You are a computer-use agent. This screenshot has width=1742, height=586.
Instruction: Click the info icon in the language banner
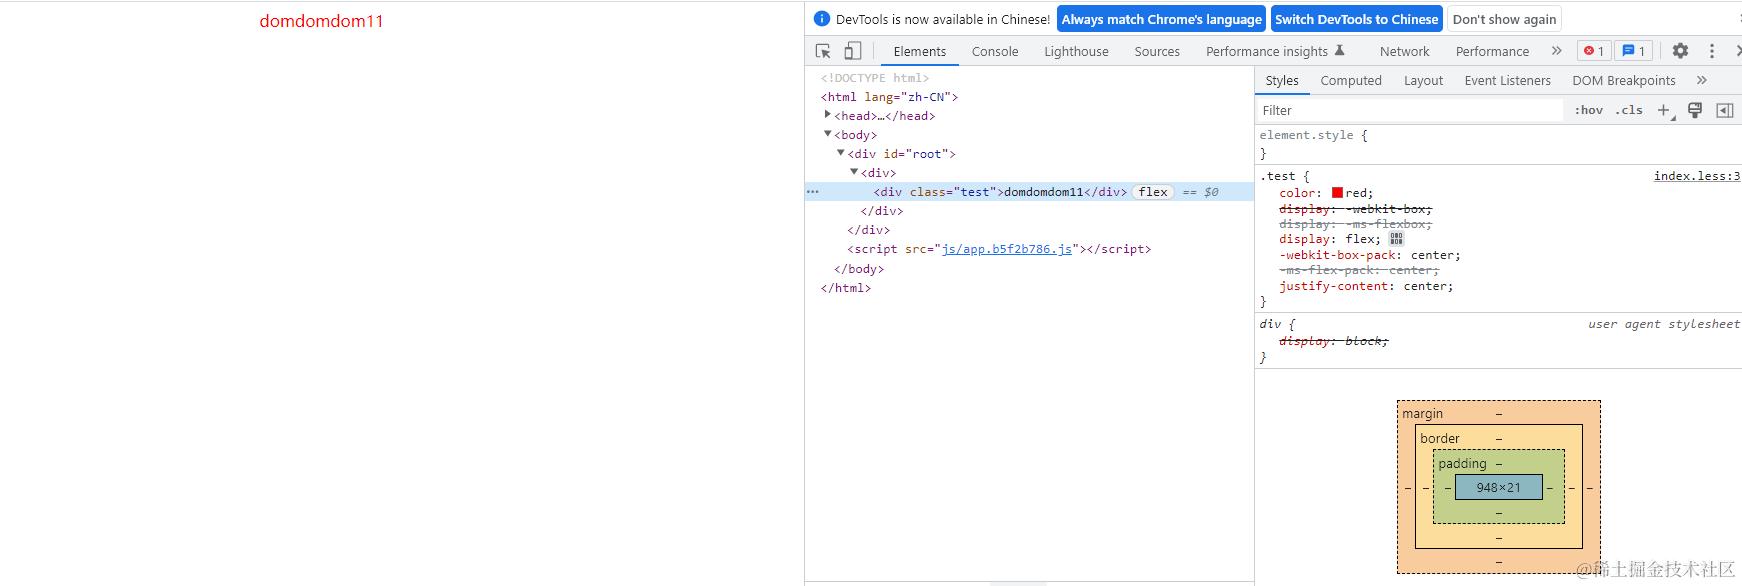822,19
